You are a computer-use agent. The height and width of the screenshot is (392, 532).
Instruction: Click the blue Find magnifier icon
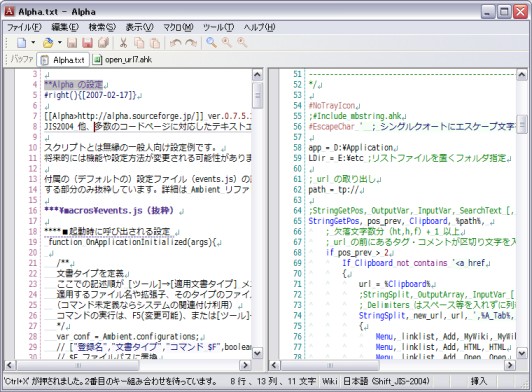point(211,43)
